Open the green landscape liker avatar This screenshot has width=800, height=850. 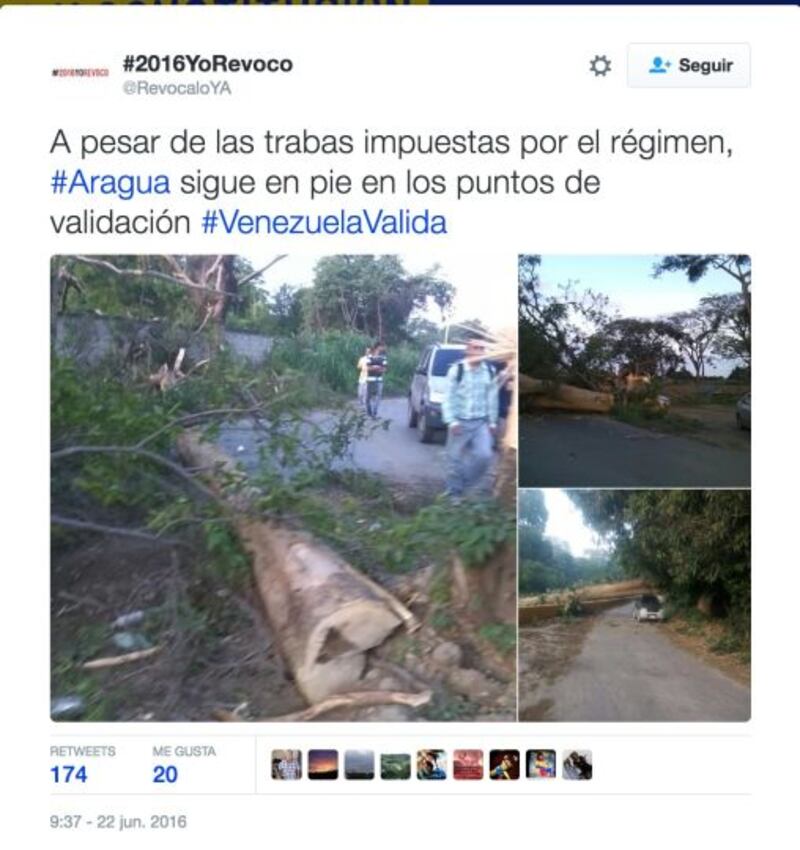[x=396, y=765]
